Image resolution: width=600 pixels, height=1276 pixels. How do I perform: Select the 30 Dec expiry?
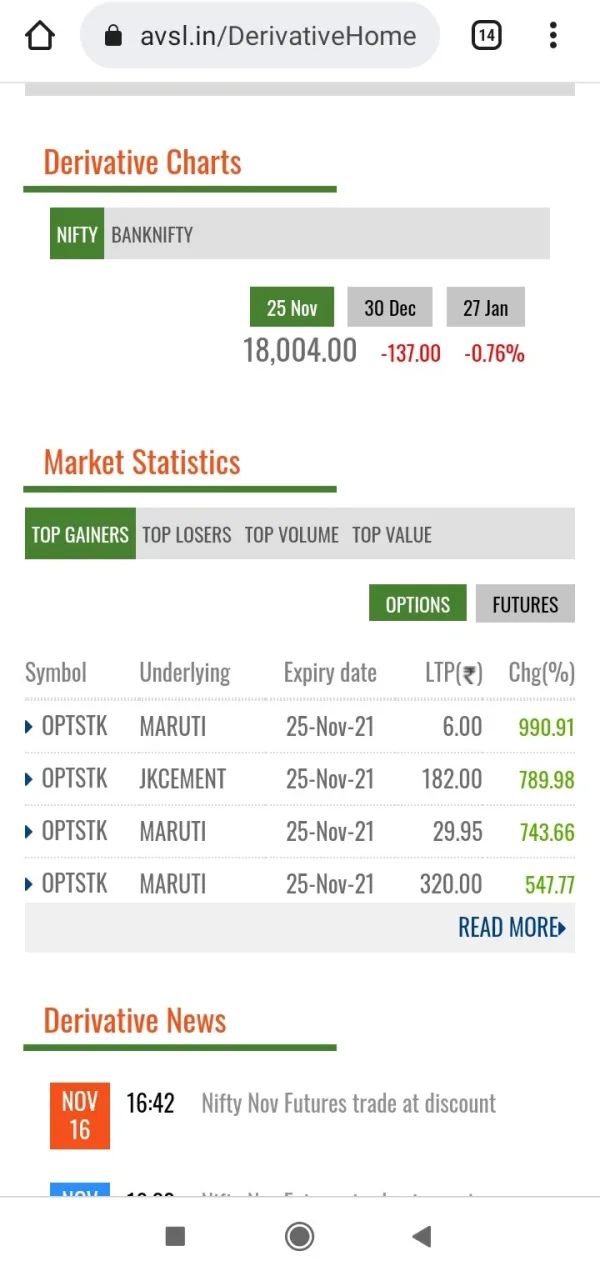click(x=389, y=307)
